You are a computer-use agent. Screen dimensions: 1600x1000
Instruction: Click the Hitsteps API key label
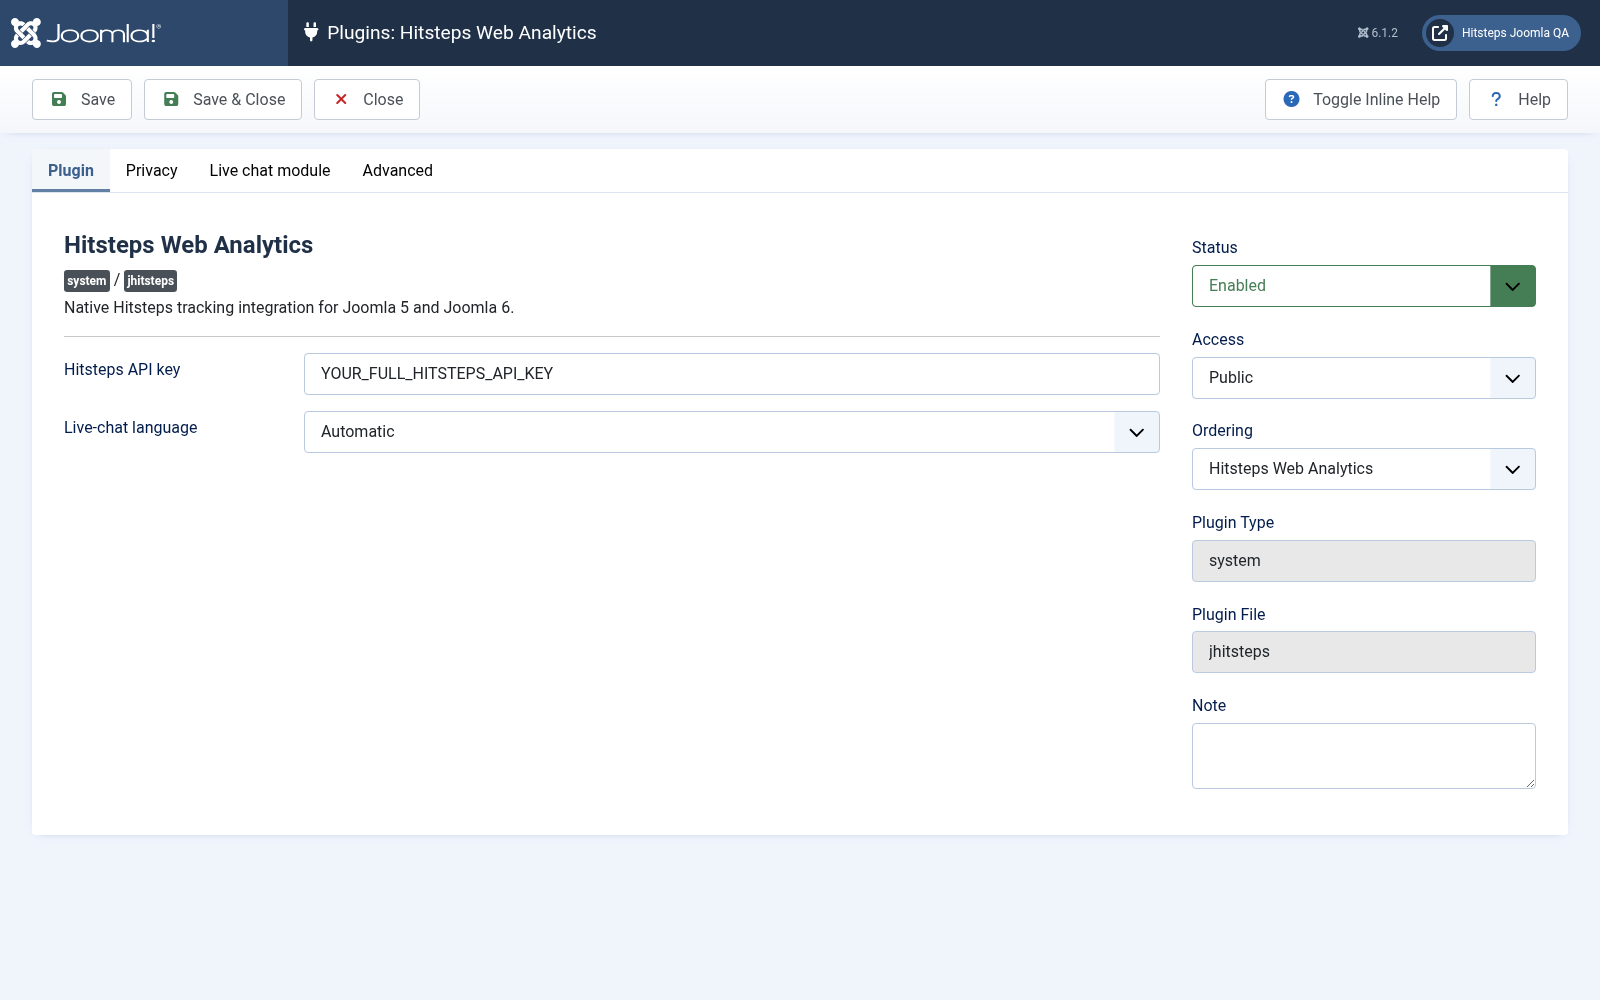coord(122,370)
